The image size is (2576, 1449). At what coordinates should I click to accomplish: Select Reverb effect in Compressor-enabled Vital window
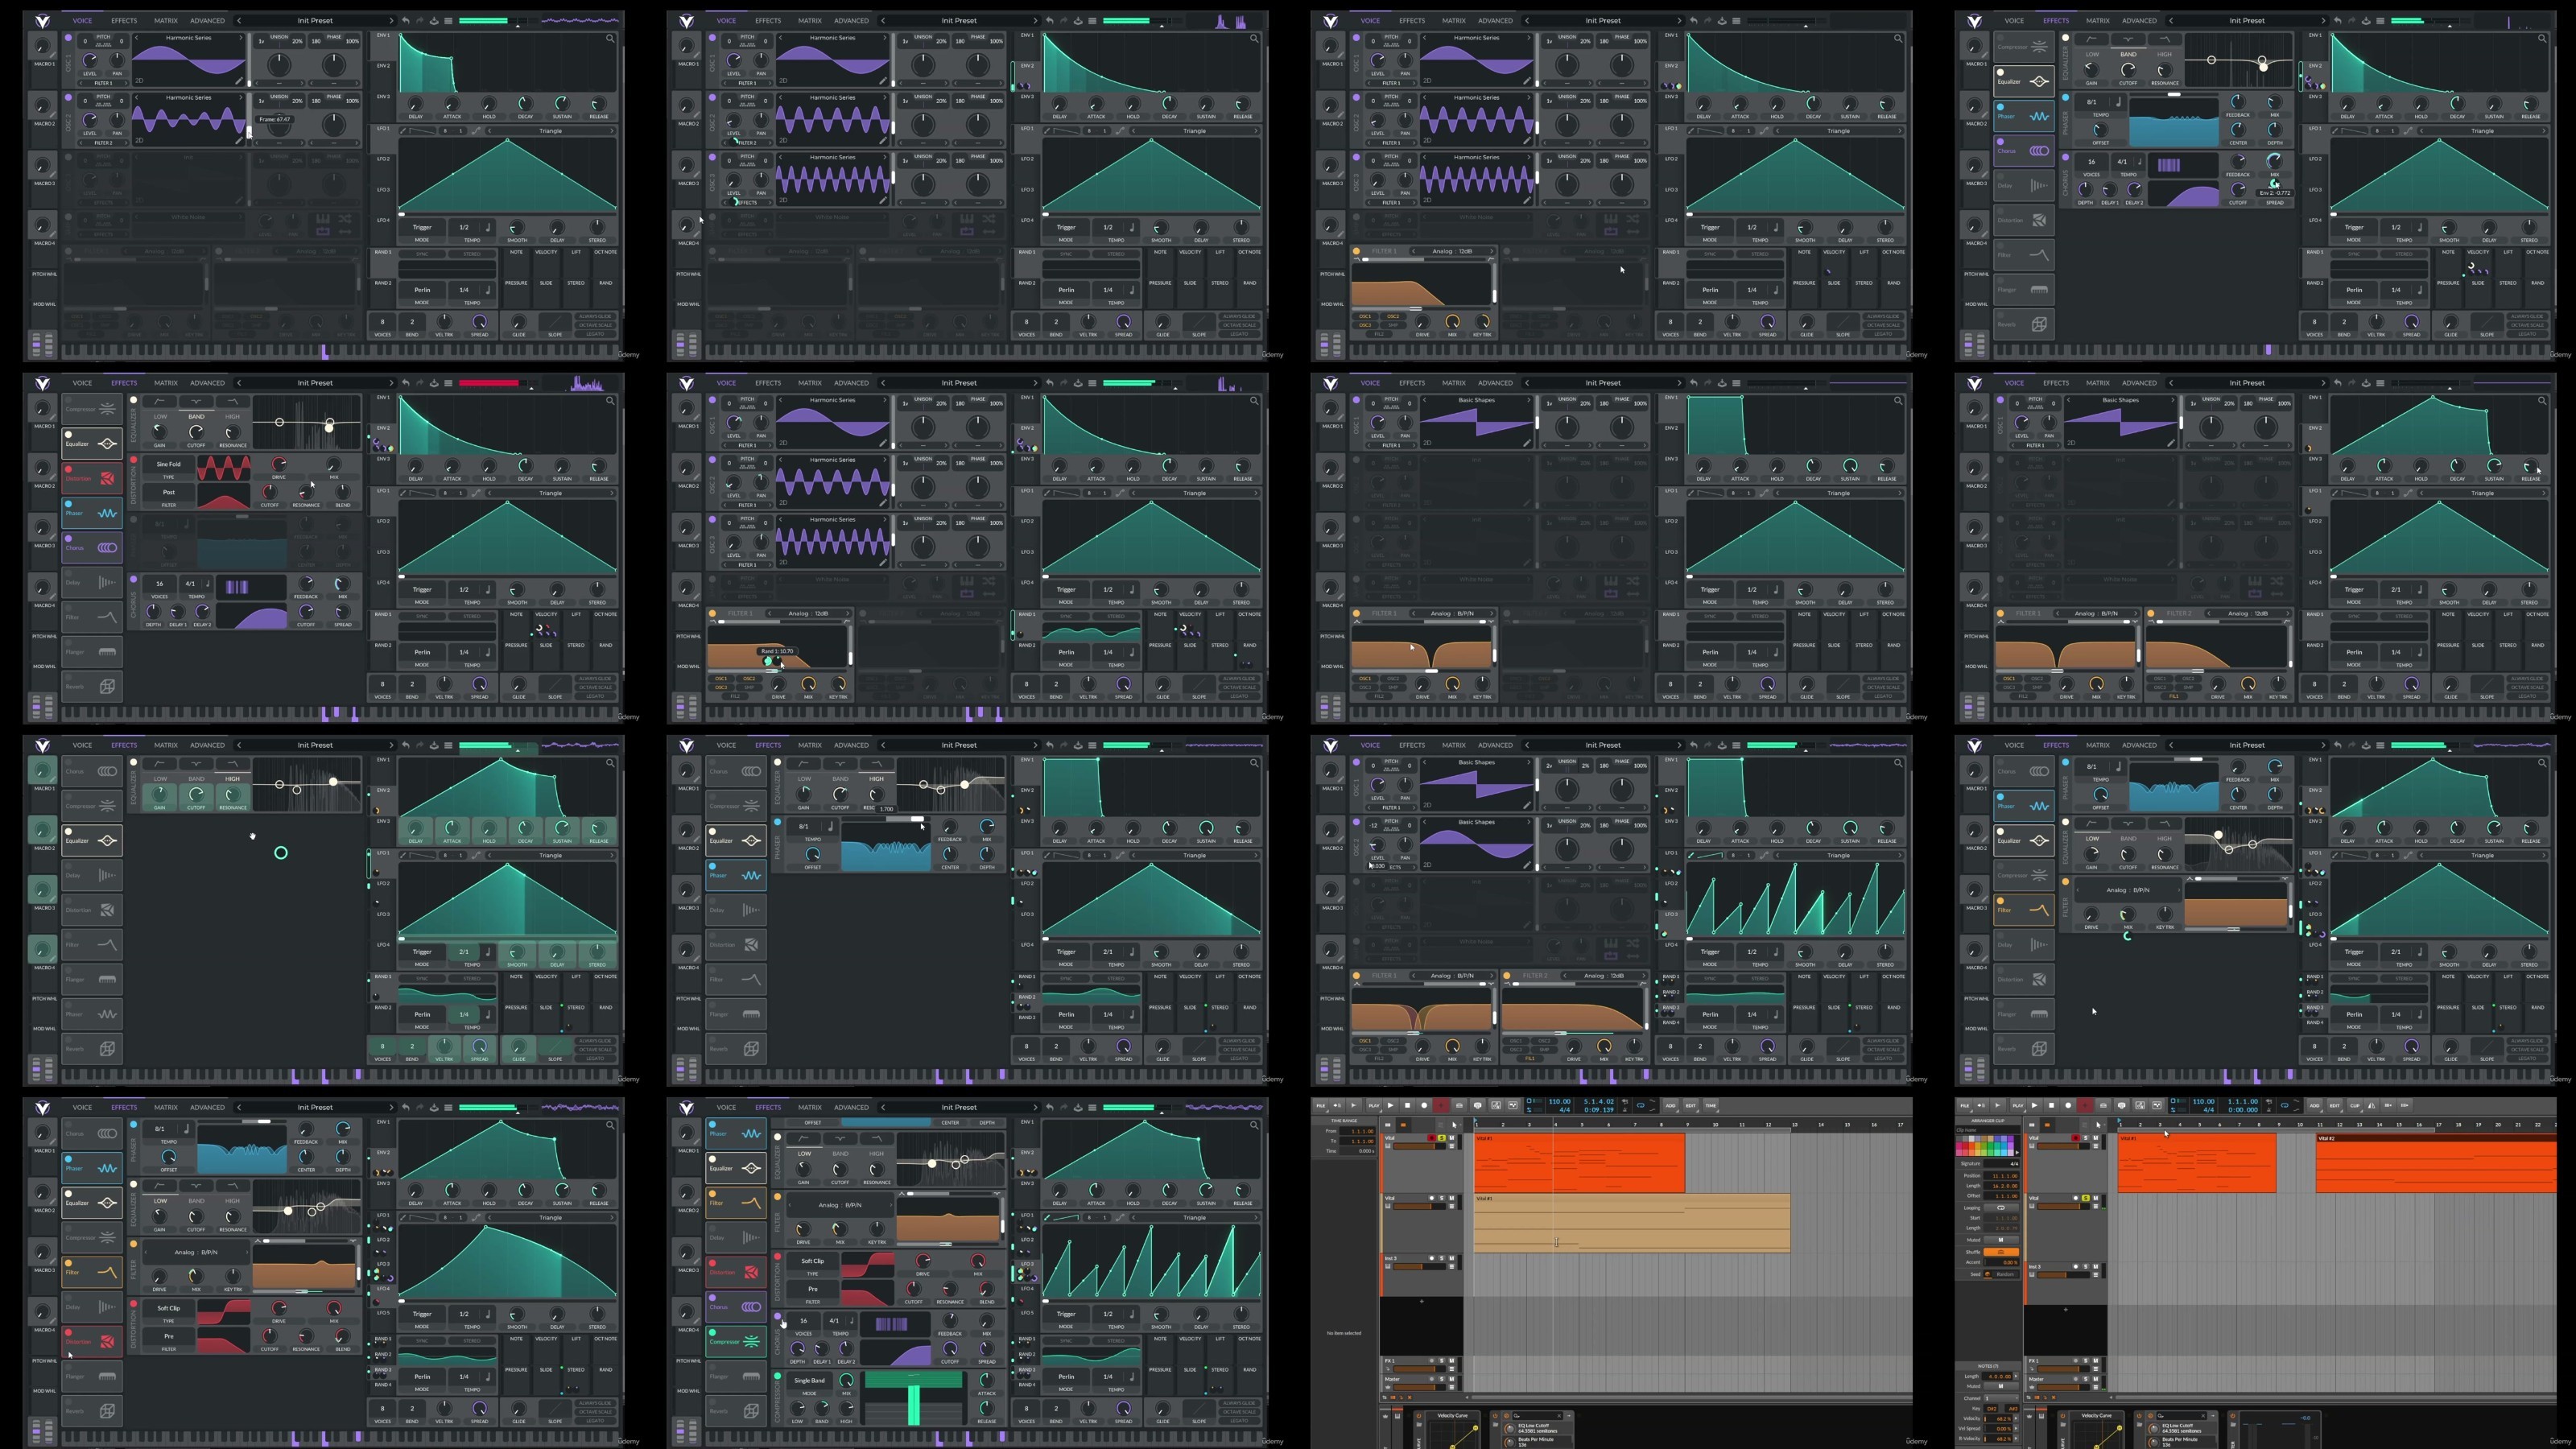(737, 1412)
